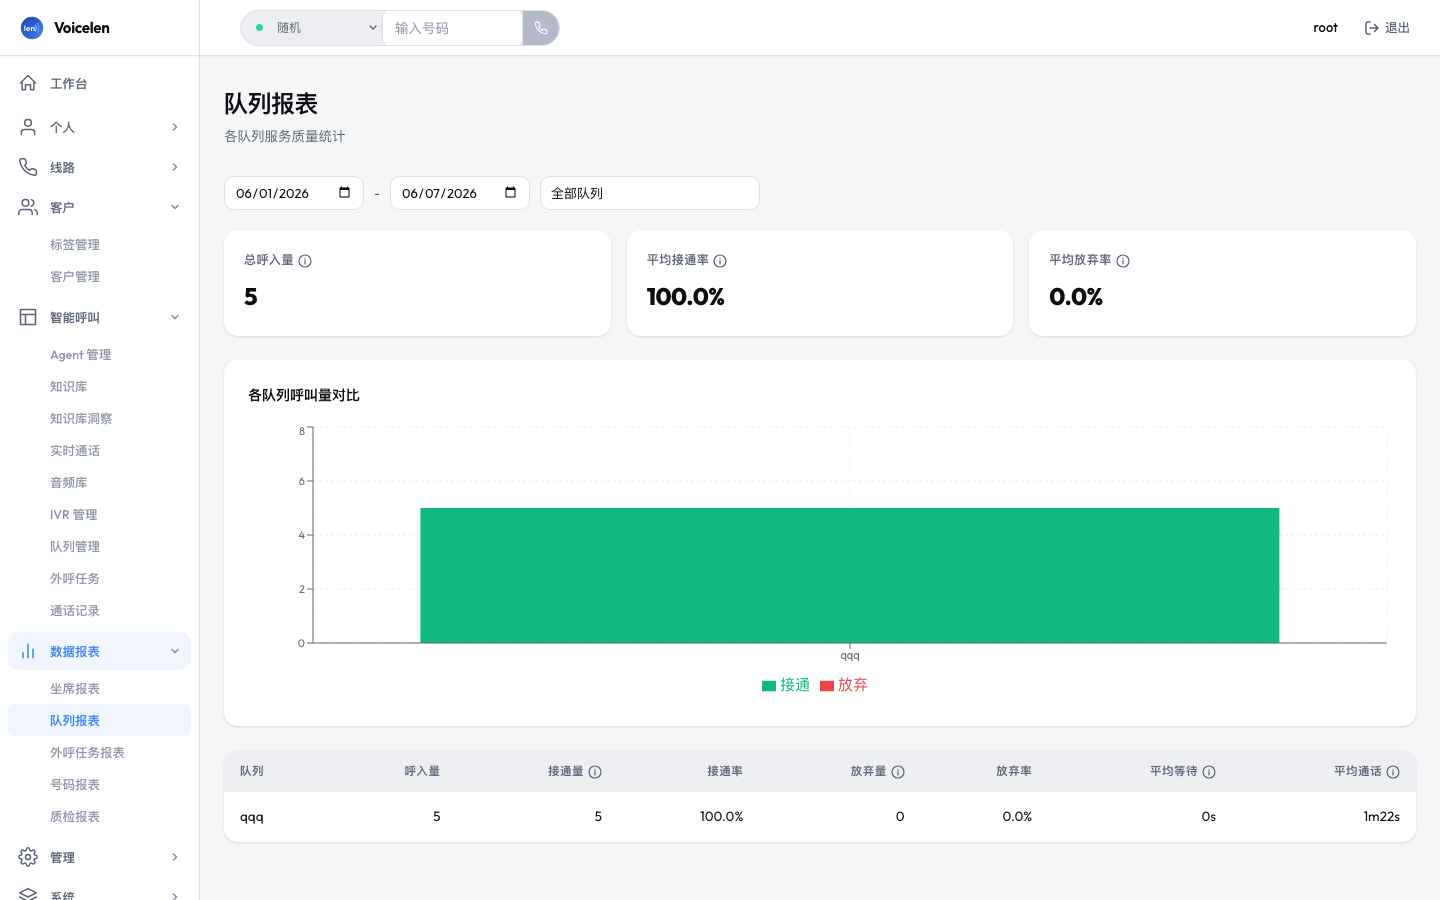This screenshot has width=1440, height=900.
Task: Collapse the 客户 menu chevron
Action: coord(175,207)
